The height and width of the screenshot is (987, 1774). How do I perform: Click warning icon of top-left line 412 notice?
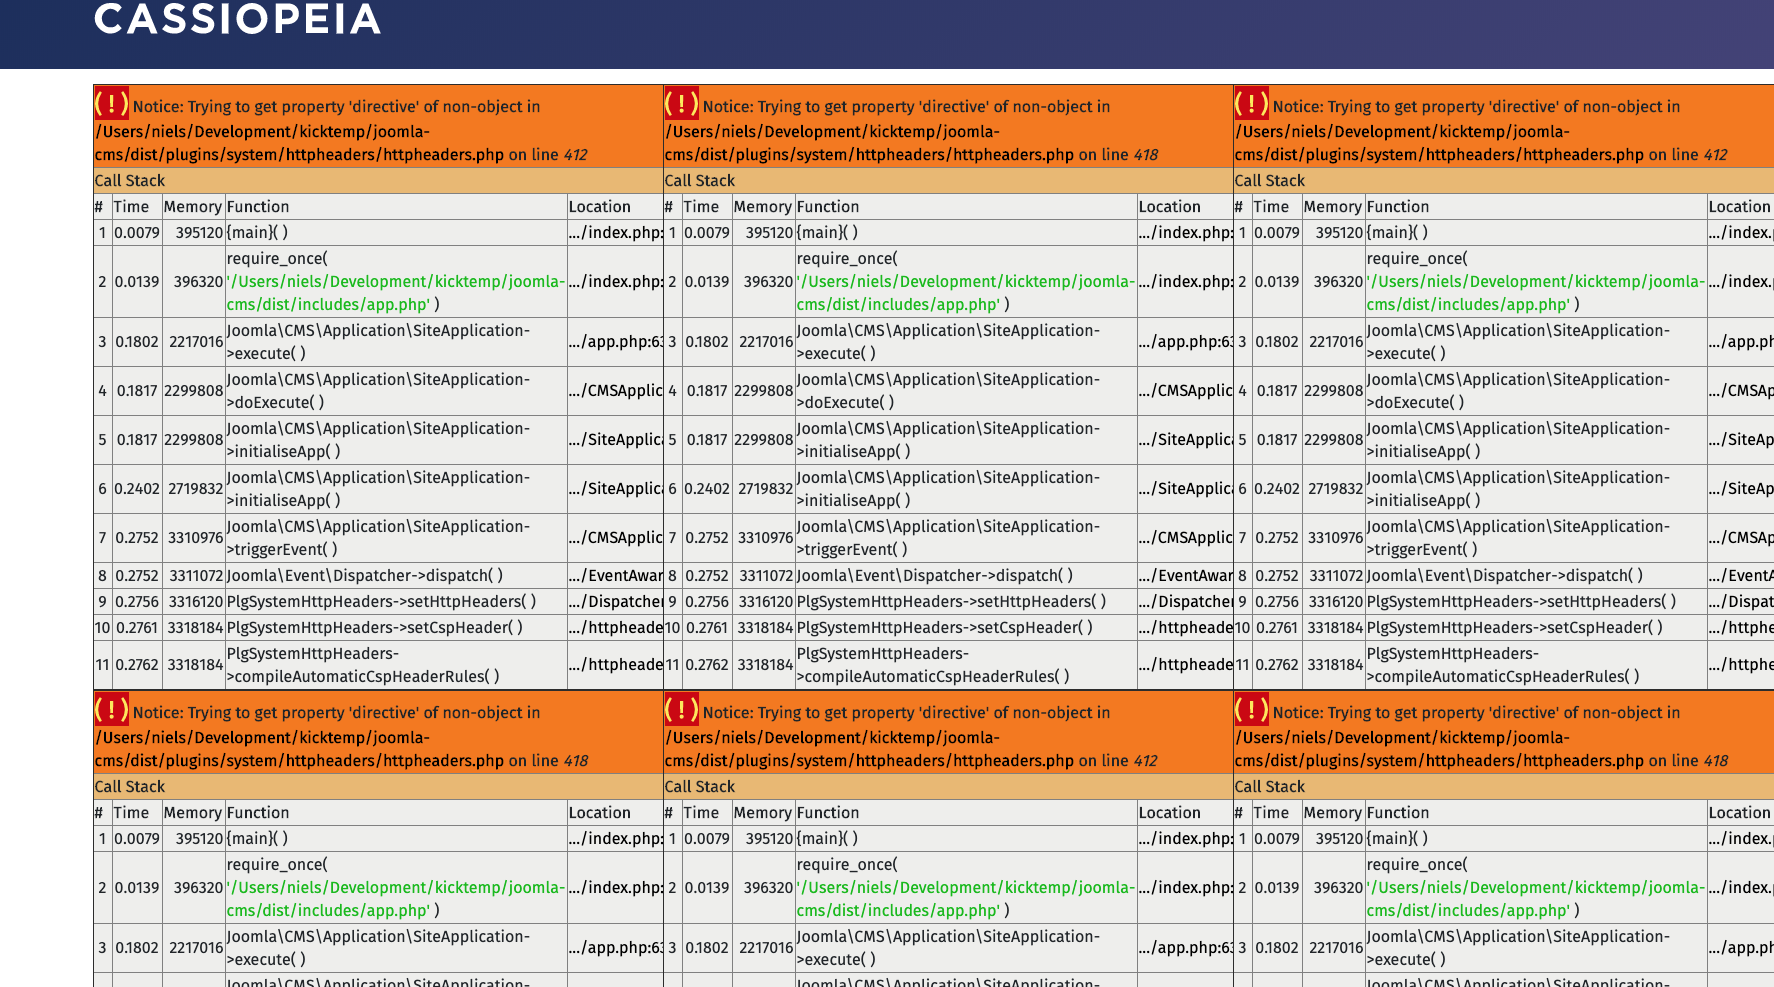(x=112, y=103)
